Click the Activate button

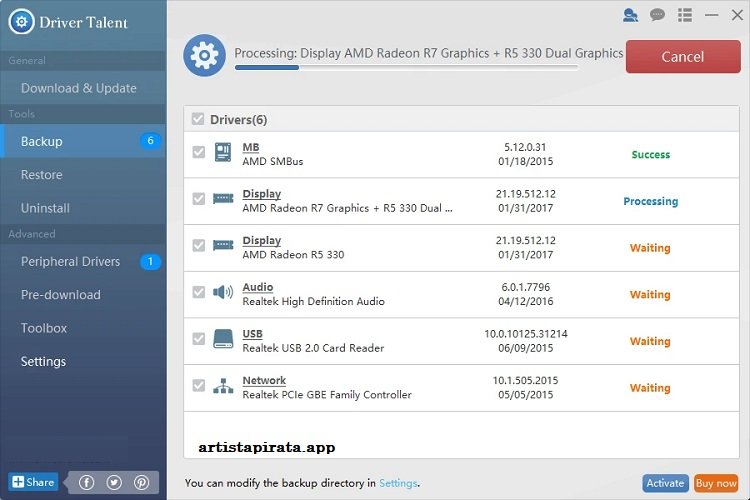[x=665, y=483]
